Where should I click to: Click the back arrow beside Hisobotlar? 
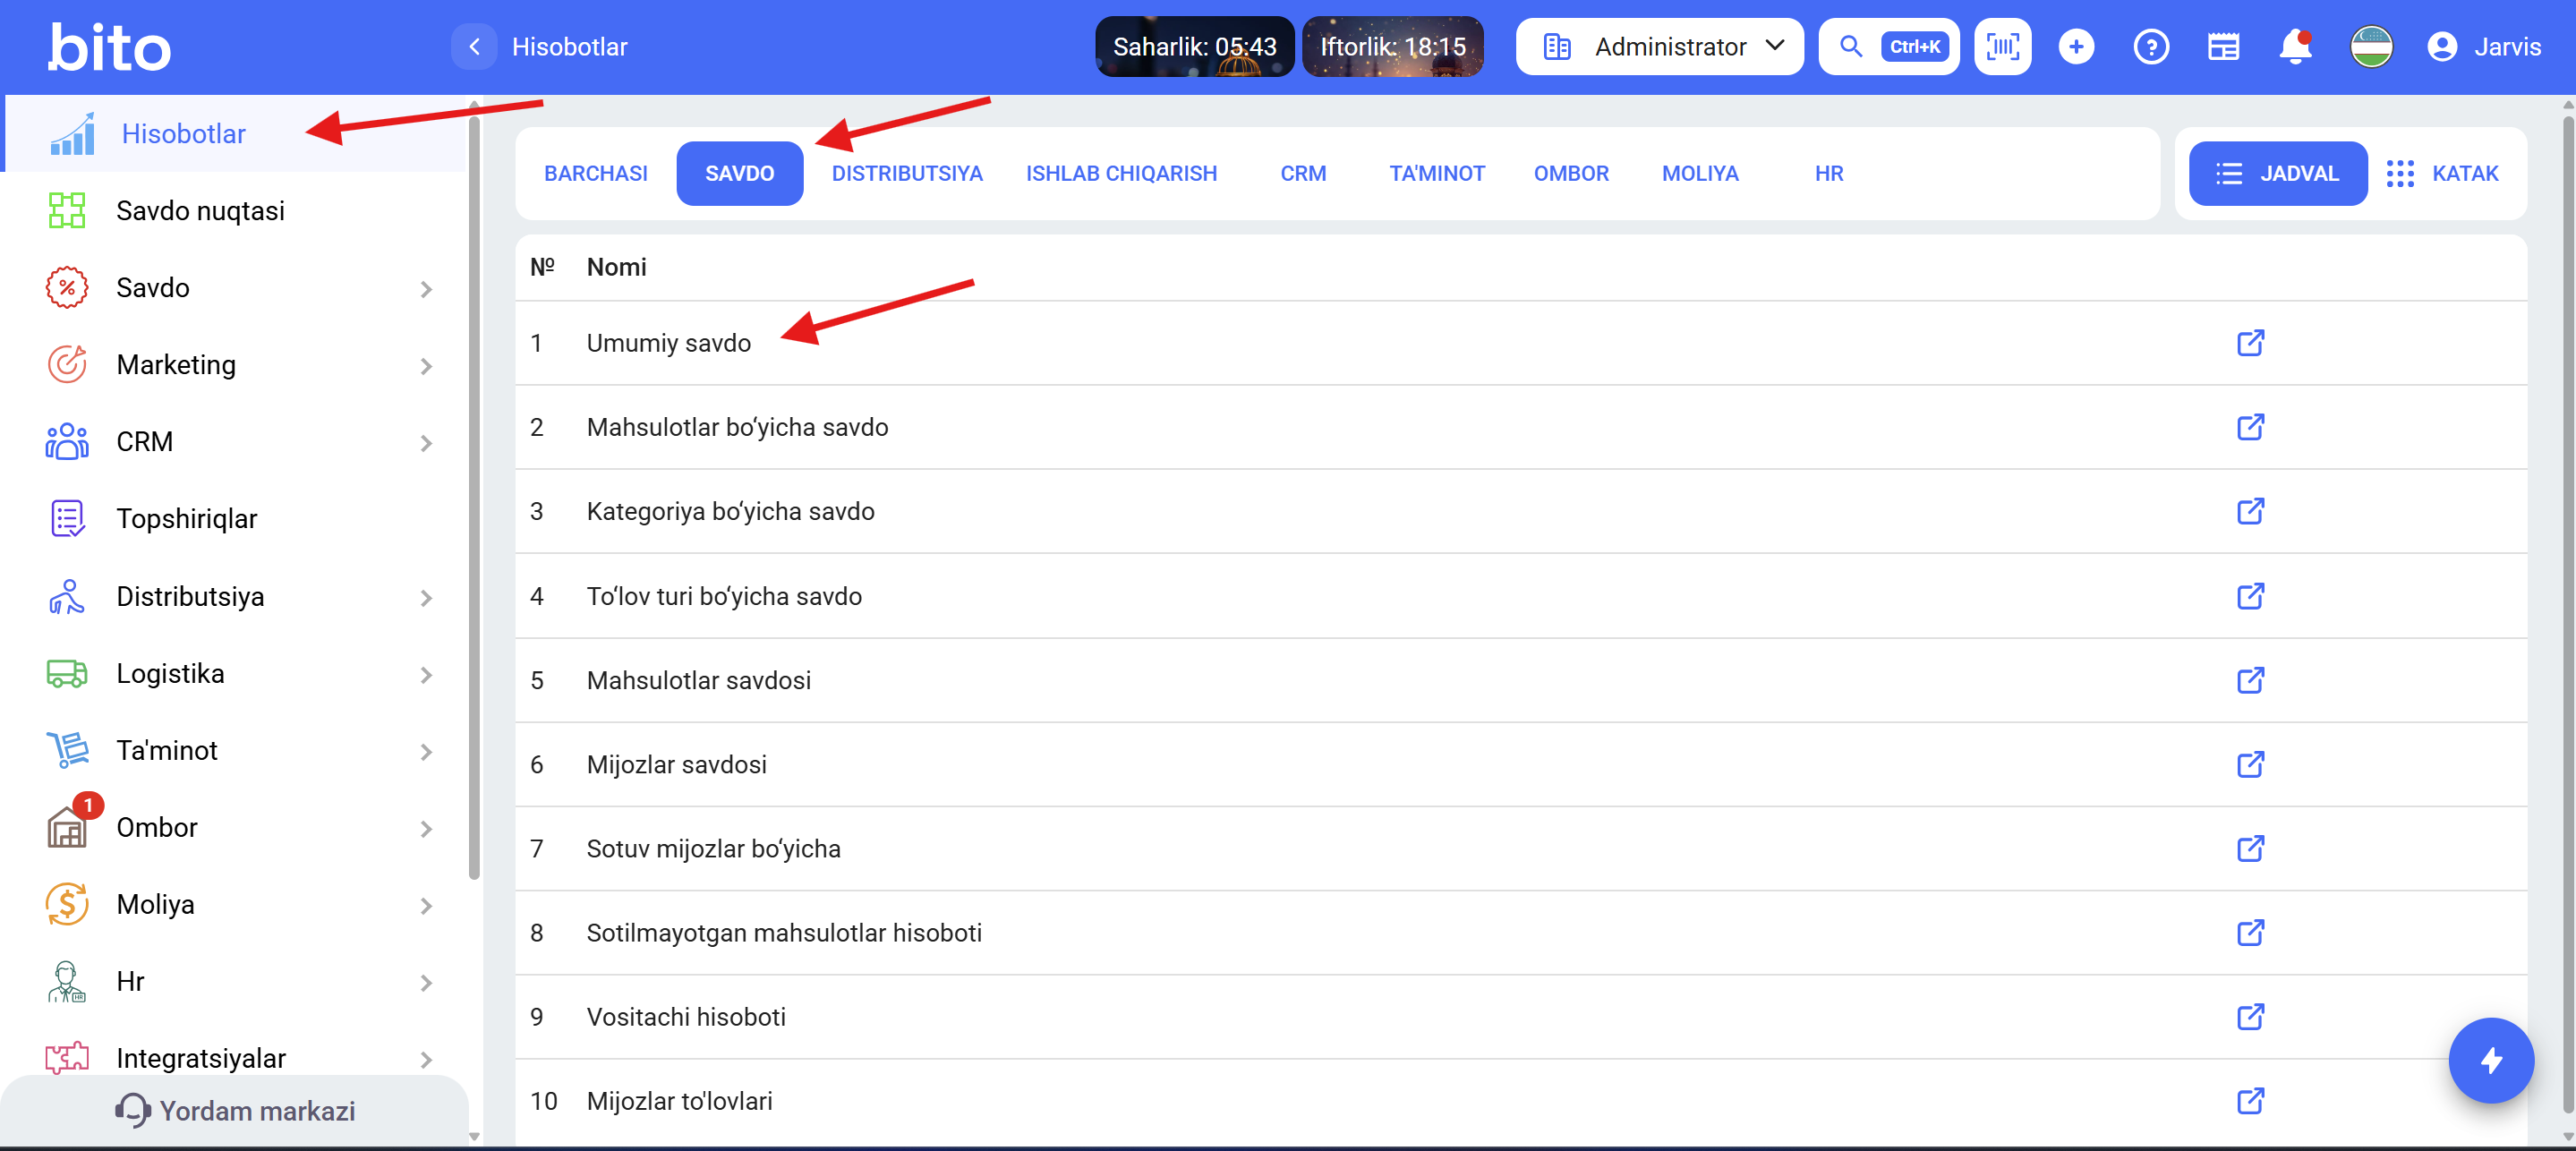tap(474, 46)
